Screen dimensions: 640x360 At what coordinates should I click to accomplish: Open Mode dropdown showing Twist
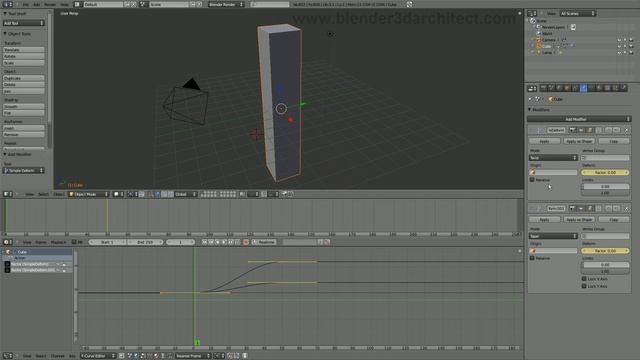click(x=553, y=158)
